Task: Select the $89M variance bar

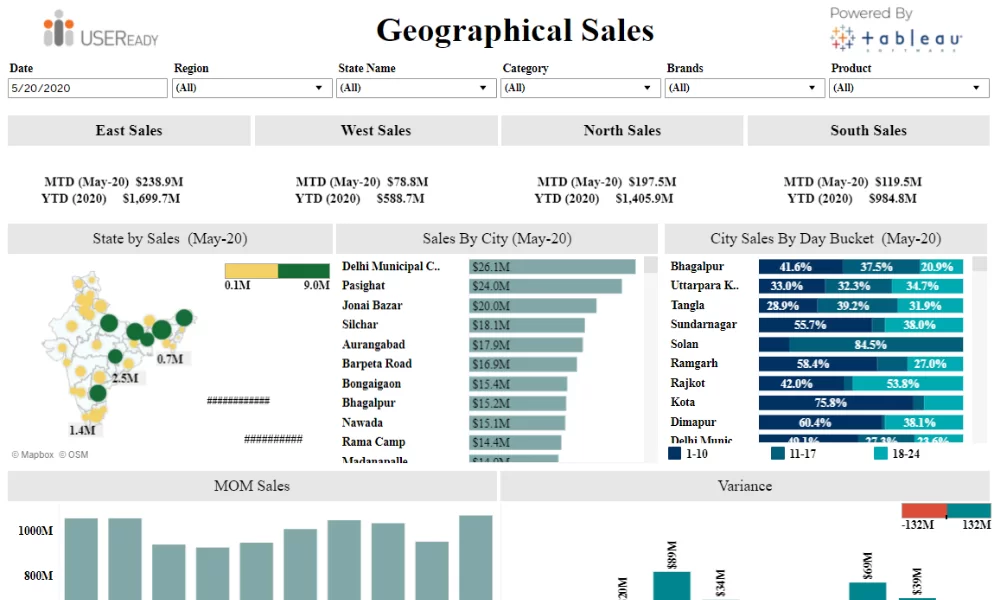Action: (x=672, y=585)
